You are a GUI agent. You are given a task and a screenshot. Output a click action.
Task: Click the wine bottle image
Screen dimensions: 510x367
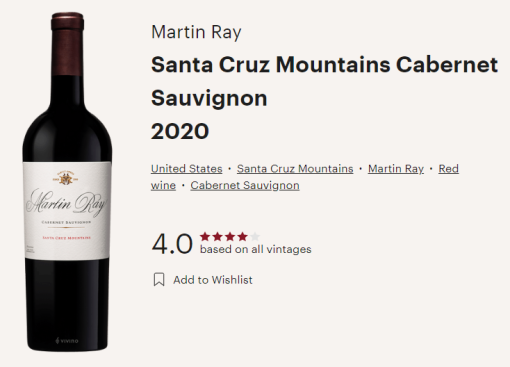(67, 182)
